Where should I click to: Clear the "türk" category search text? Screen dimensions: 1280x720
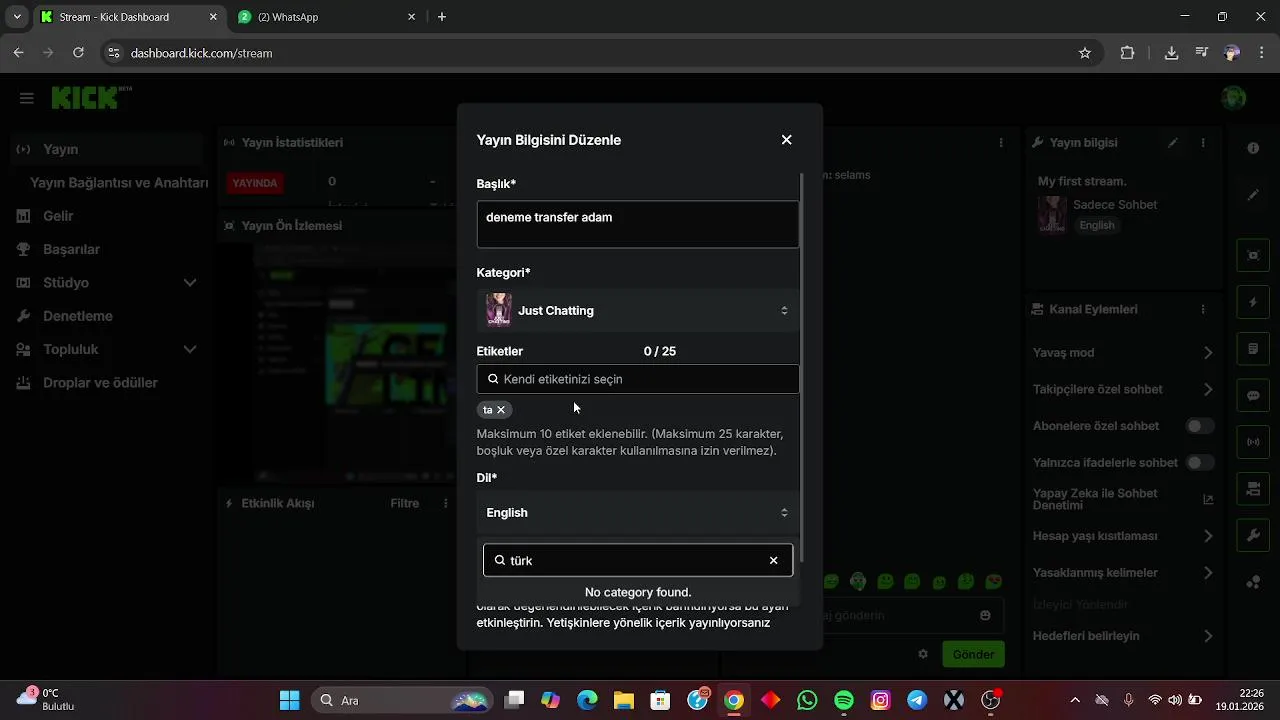click(773, 561)
